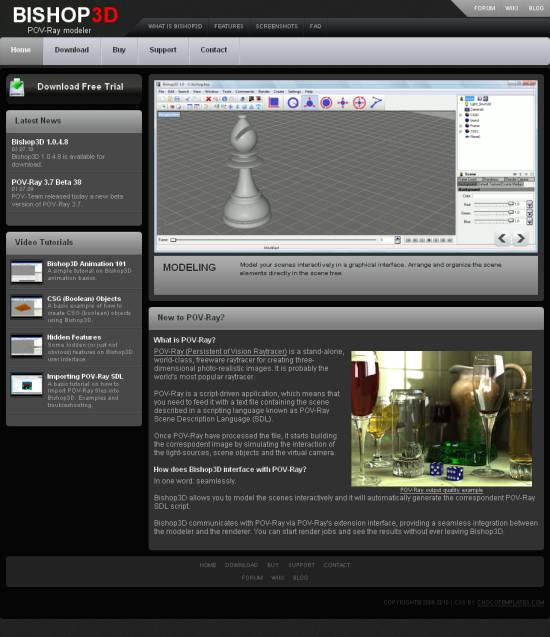
Task: Click the wine glasses render image
Action: point(442,418)
